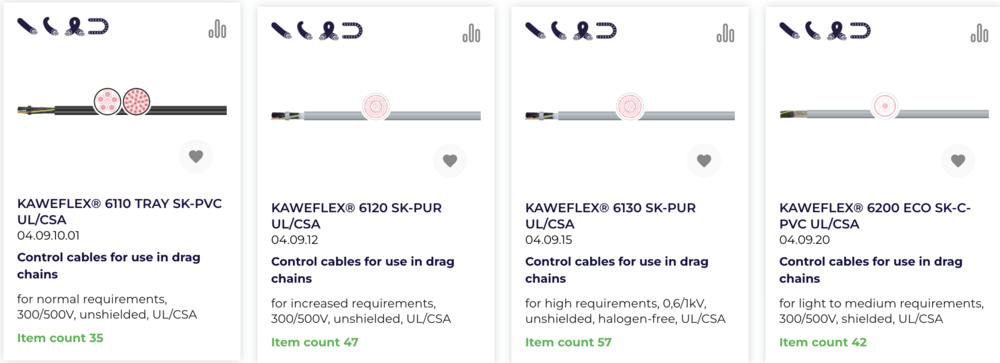Click compare bars icon on 6200 ECO card
Screen dimensions: 1000x363
(x=980, y=33)
